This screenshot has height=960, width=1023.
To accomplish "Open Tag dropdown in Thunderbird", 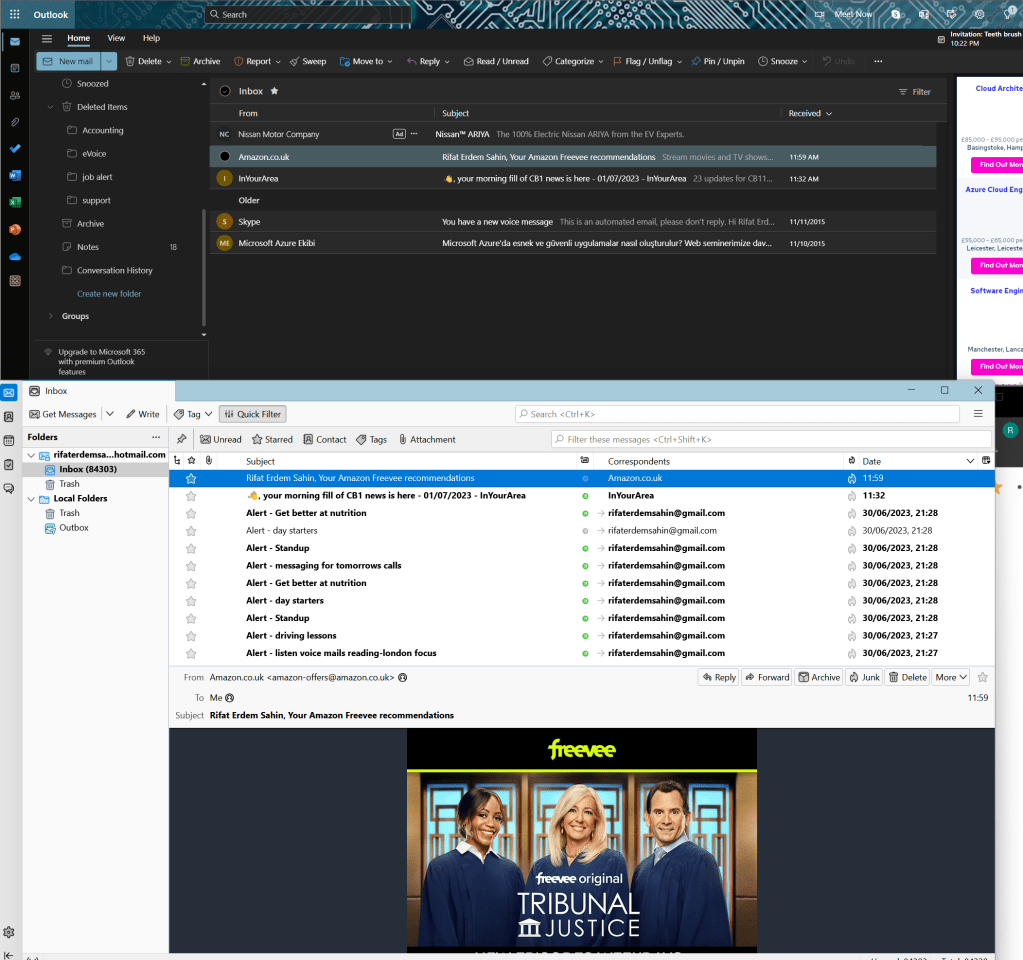I will pyautogui.click(x=193, y=414).
